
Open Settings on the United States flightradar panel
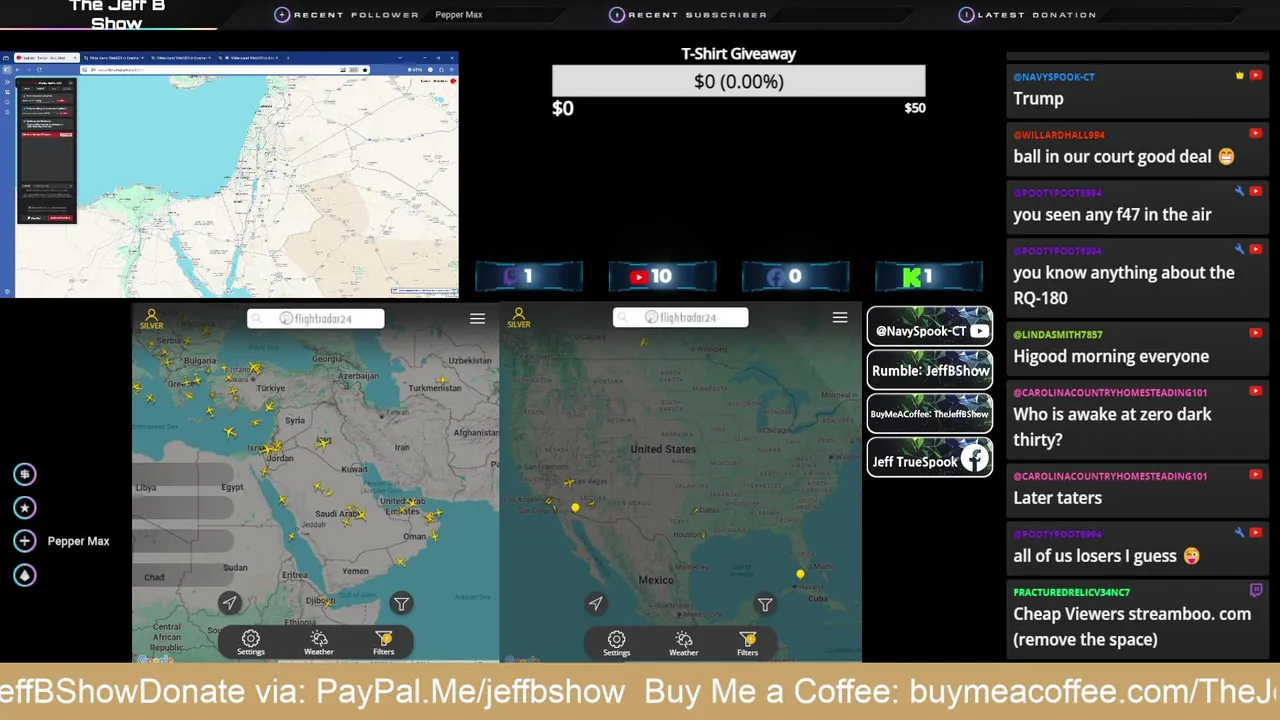(616, 643)
